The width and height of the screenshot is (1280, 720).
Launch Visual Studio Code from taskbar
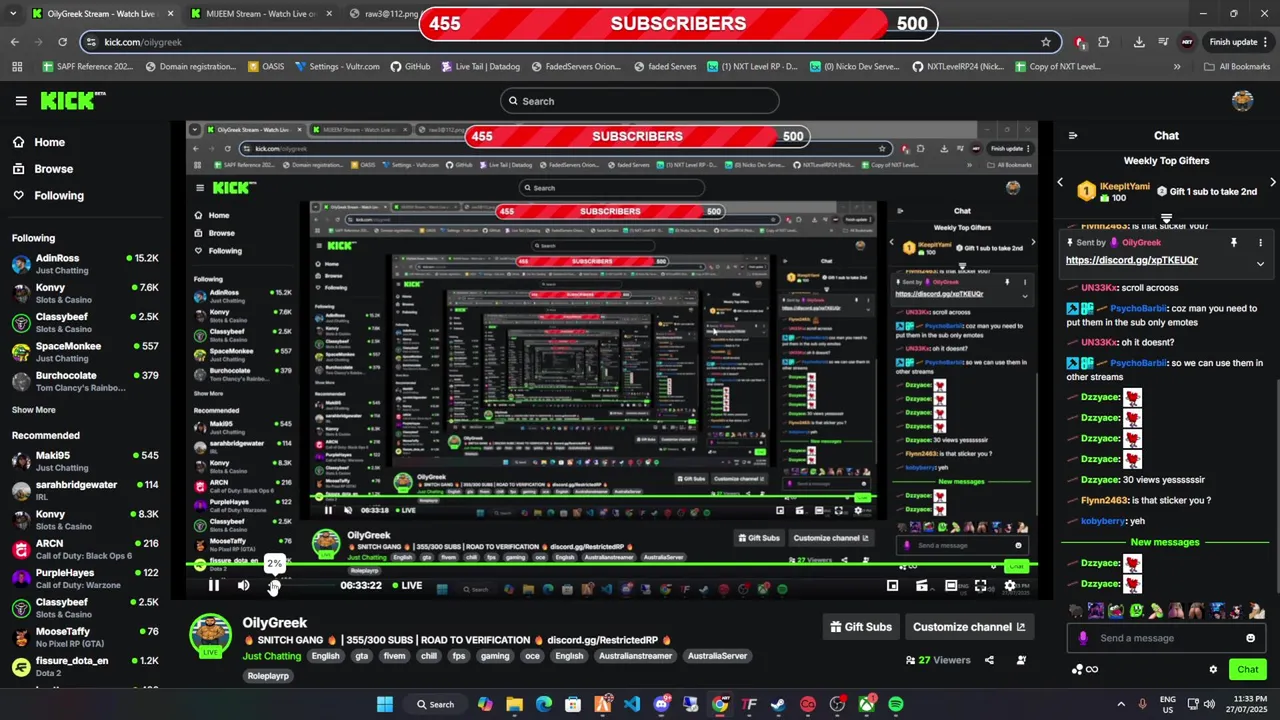(x=632, y=704)
